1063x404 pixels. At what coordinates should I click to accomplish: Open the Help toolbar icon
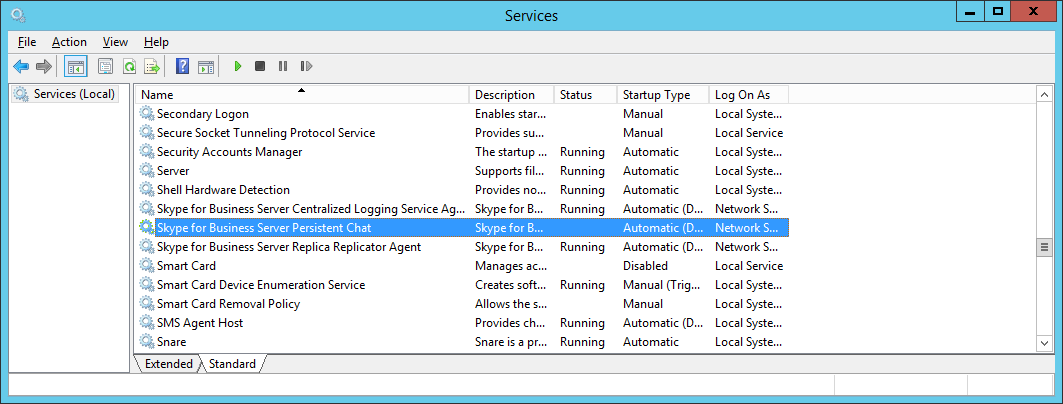[182, 66]
